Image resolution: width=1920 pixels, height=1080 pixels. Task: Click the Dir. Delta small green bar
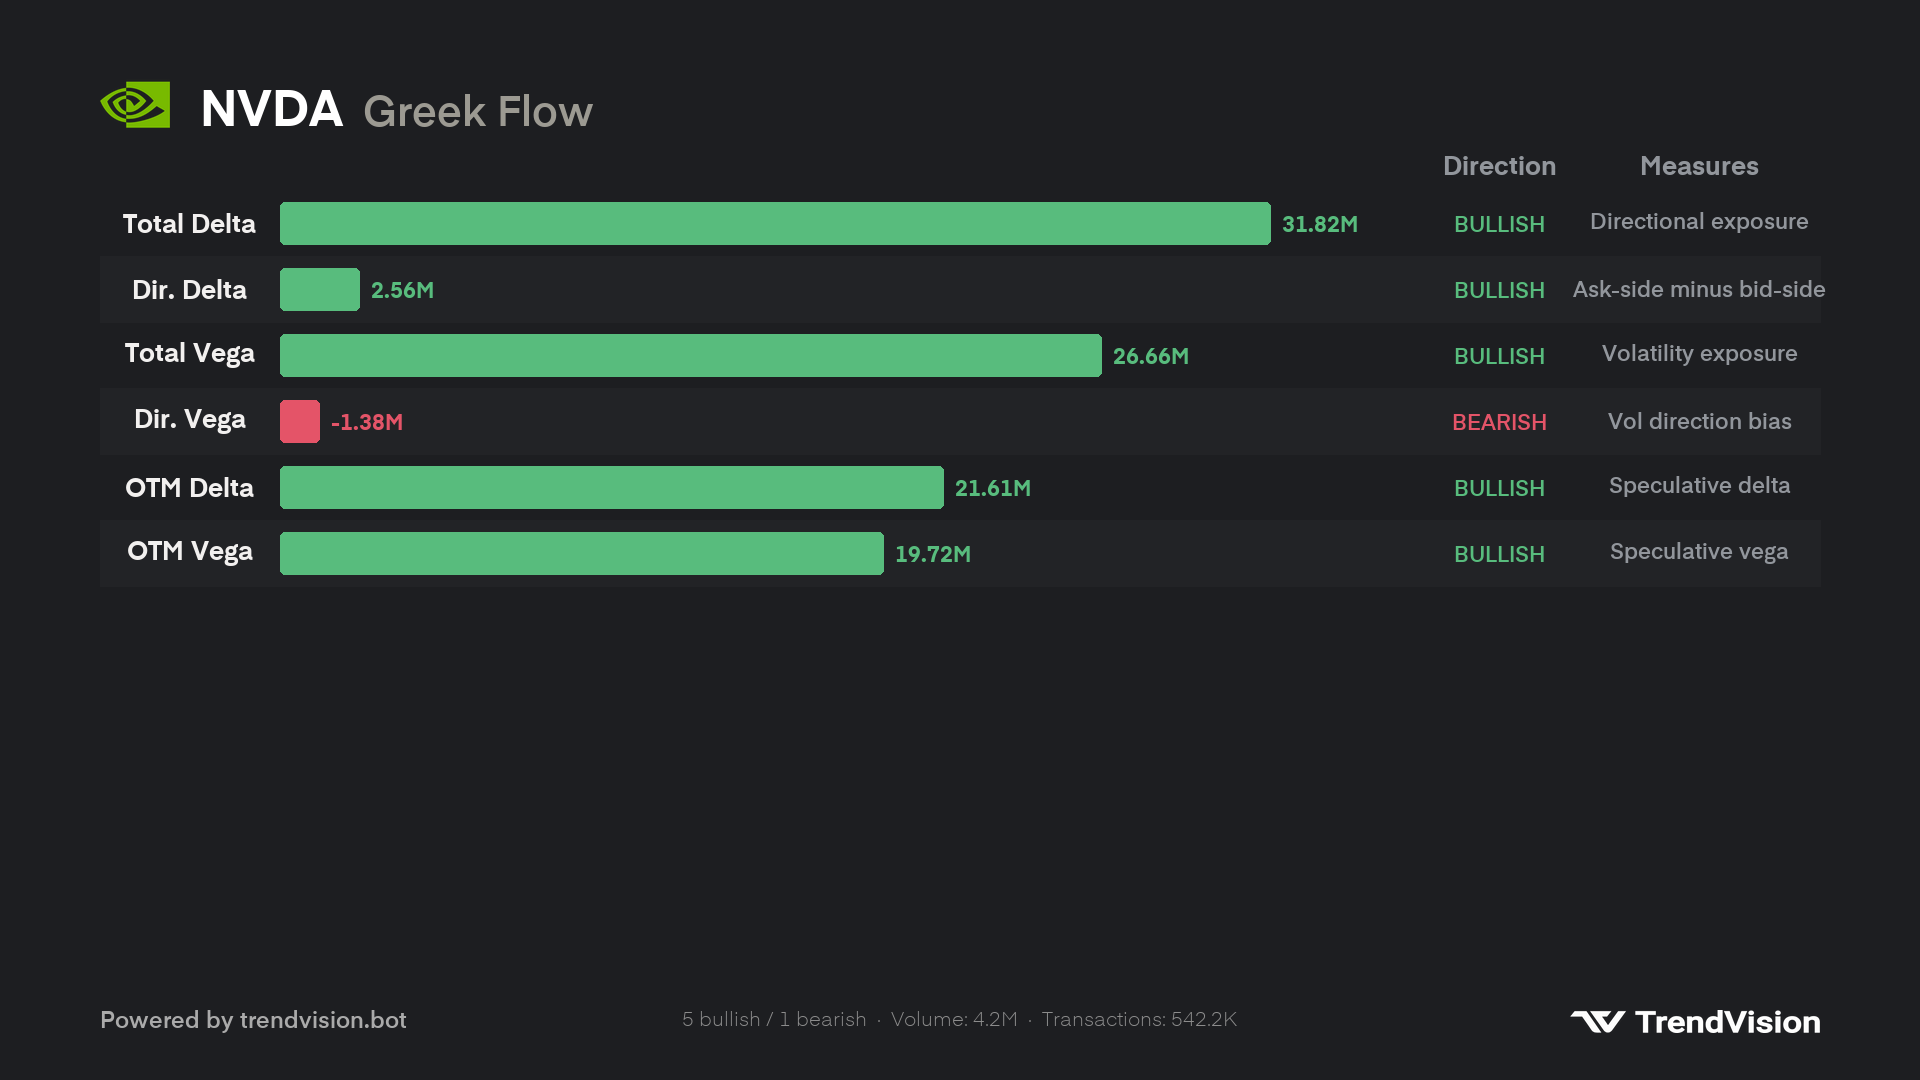point(320,290)
